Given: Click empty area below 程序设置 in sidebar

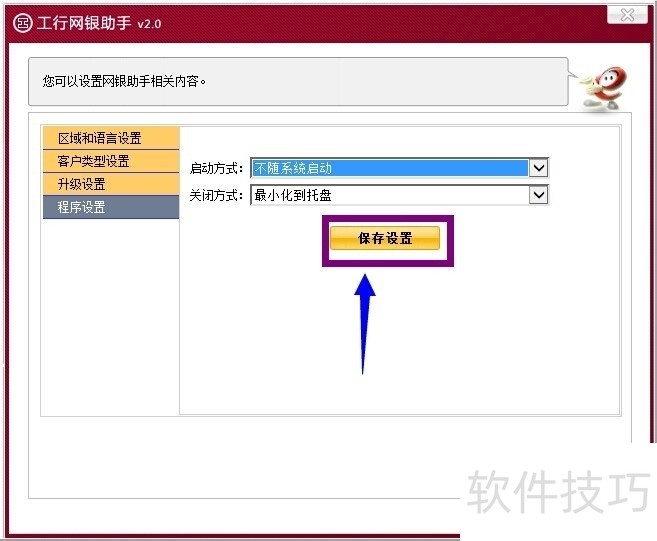Looking at the screenshot, I should [110, 310].
